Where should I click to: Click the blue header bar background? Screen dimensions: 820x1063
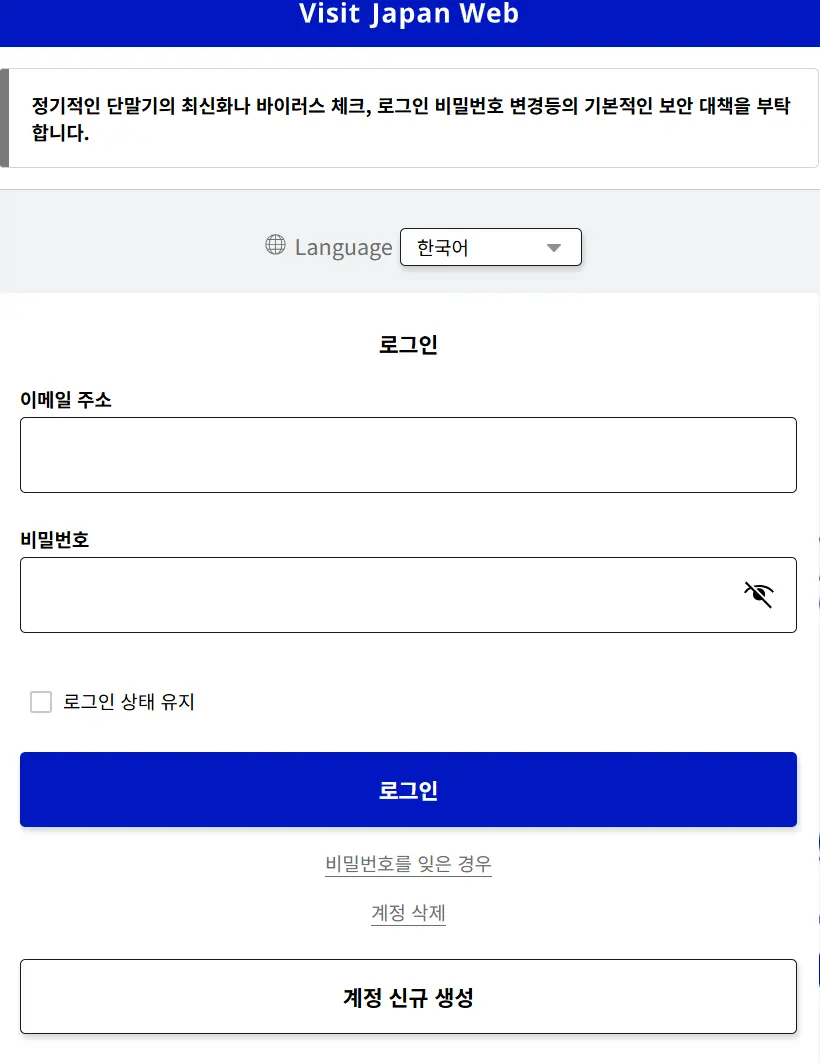tap(136, 23)
